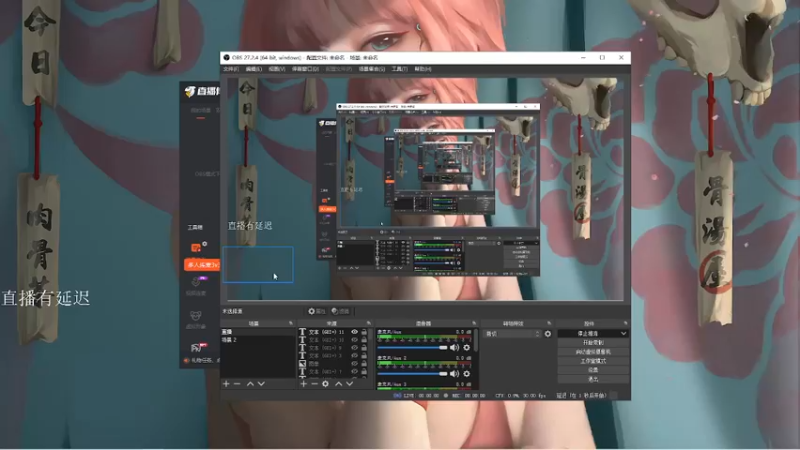Click the 属性 button above the scenes panel

pos(317,311)
